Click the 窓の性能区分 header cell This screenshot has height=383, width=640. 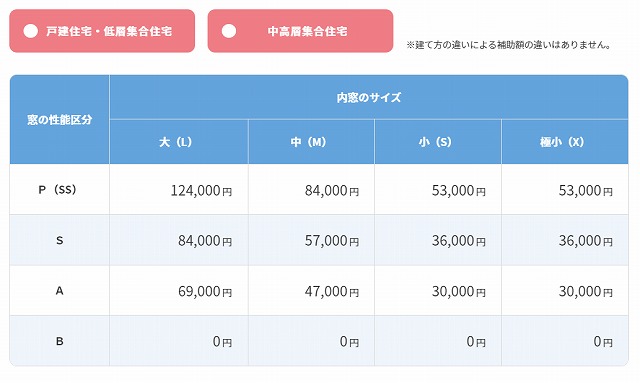point(60,120)
